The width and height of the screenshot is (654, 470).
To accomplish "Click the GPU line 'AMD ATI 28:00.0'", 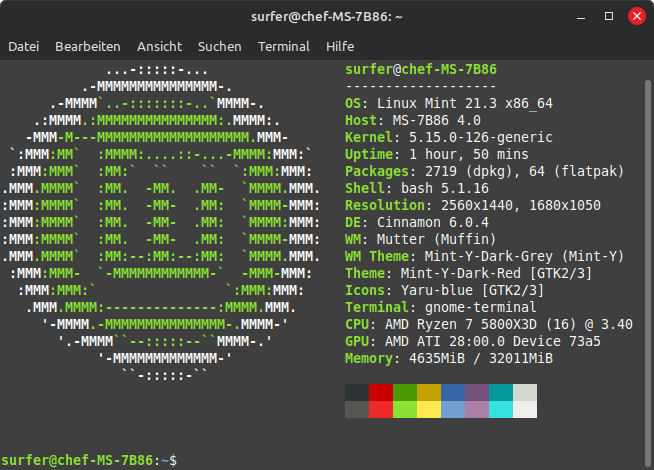I will pyautogui.click(x=445, y=342).
